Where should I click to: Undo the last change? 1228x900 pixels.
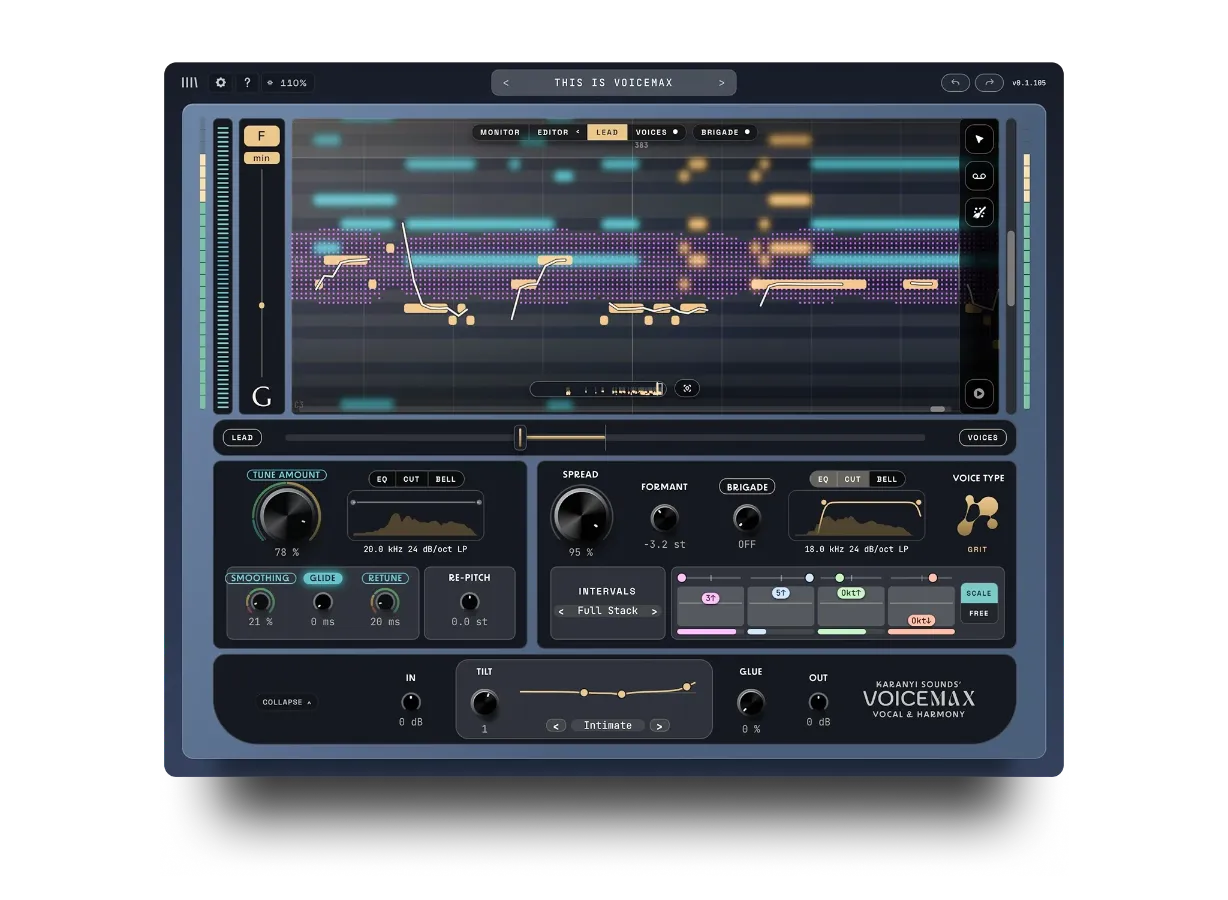[955, 83]
